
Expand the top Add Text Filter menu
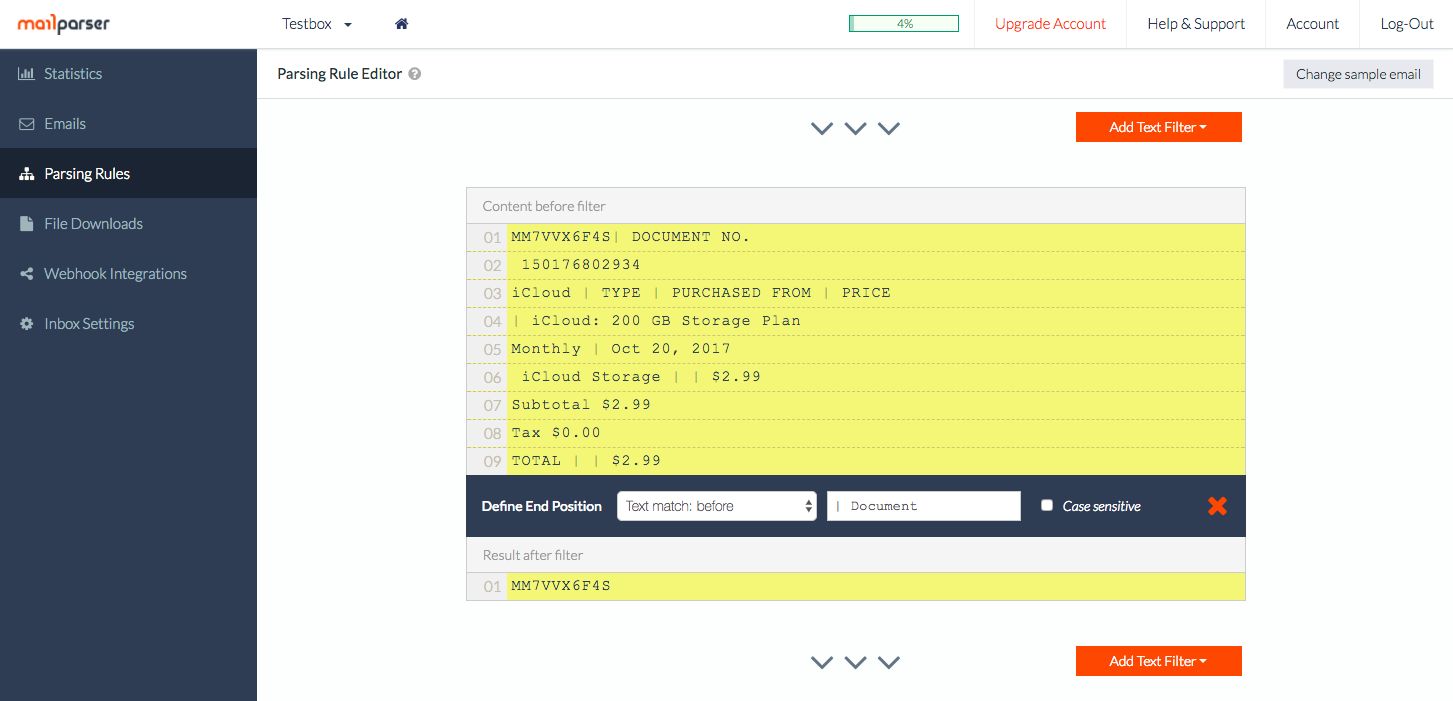pos(1158,127)
